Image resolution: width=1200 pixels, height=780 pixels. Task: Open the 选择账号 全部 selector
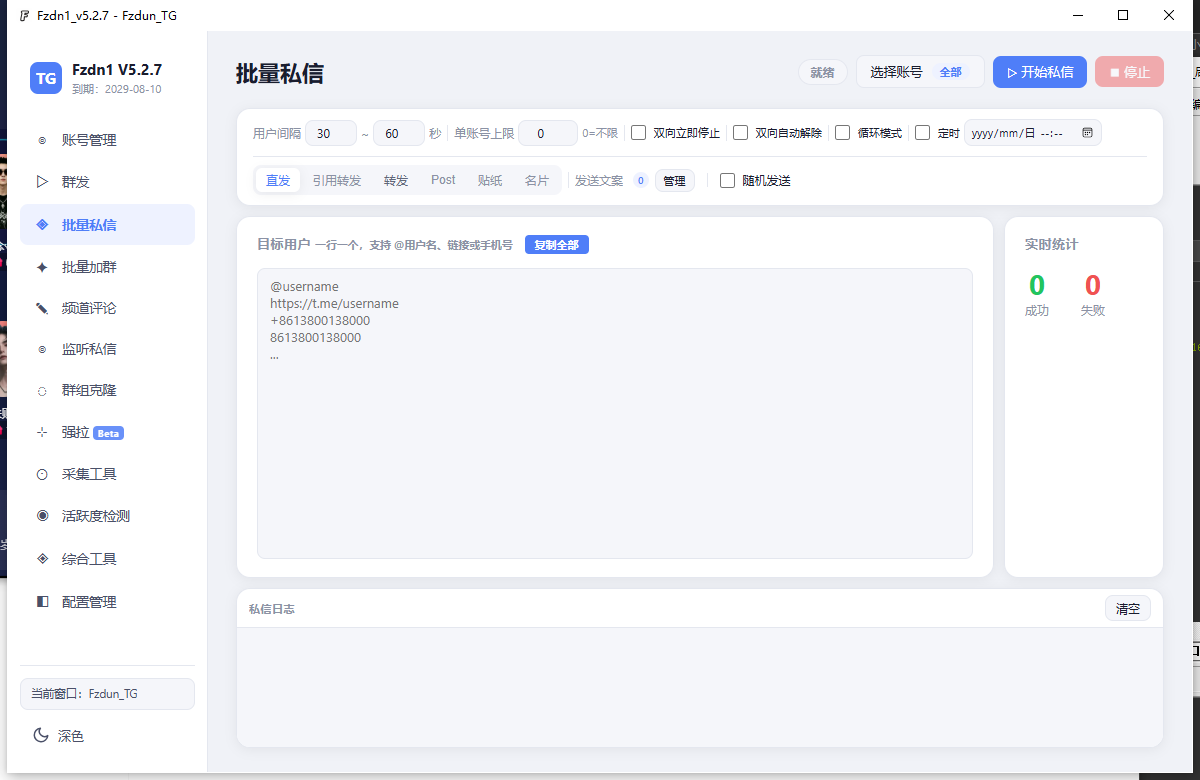920,72
